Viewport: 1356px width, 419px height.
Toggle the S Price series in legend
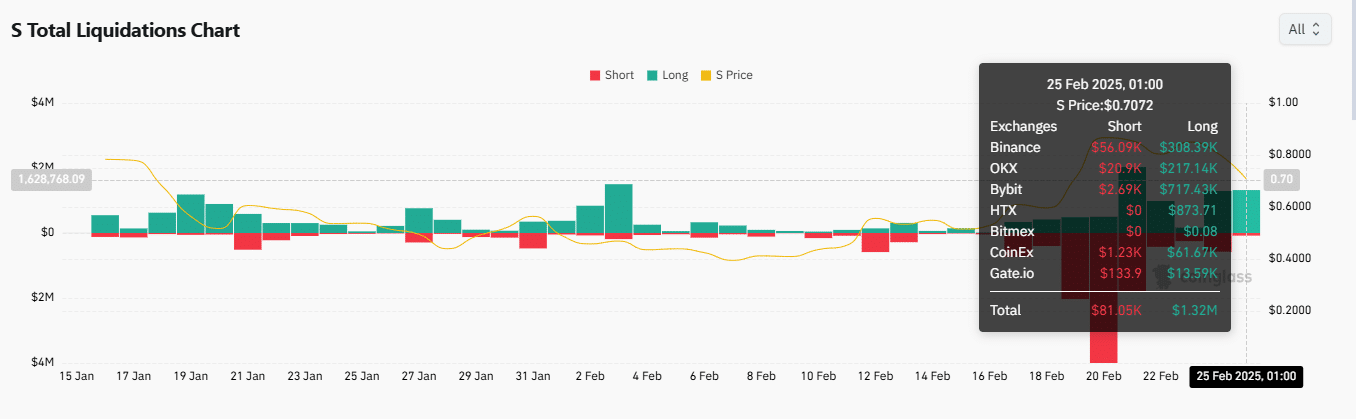(x=732, y=75)
